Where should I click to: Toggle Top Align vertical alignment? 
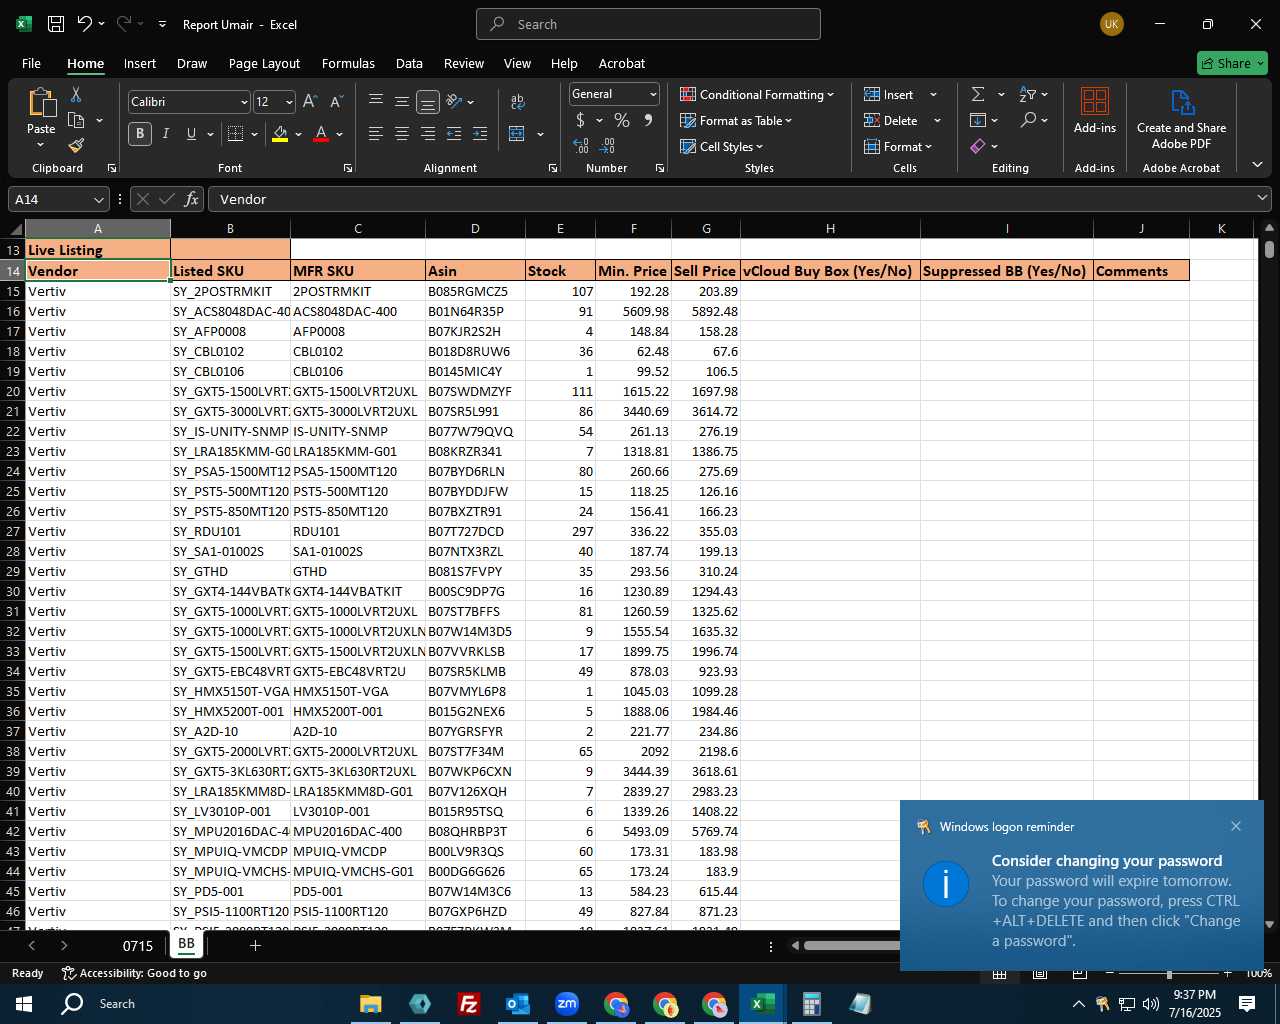[376, 102]
